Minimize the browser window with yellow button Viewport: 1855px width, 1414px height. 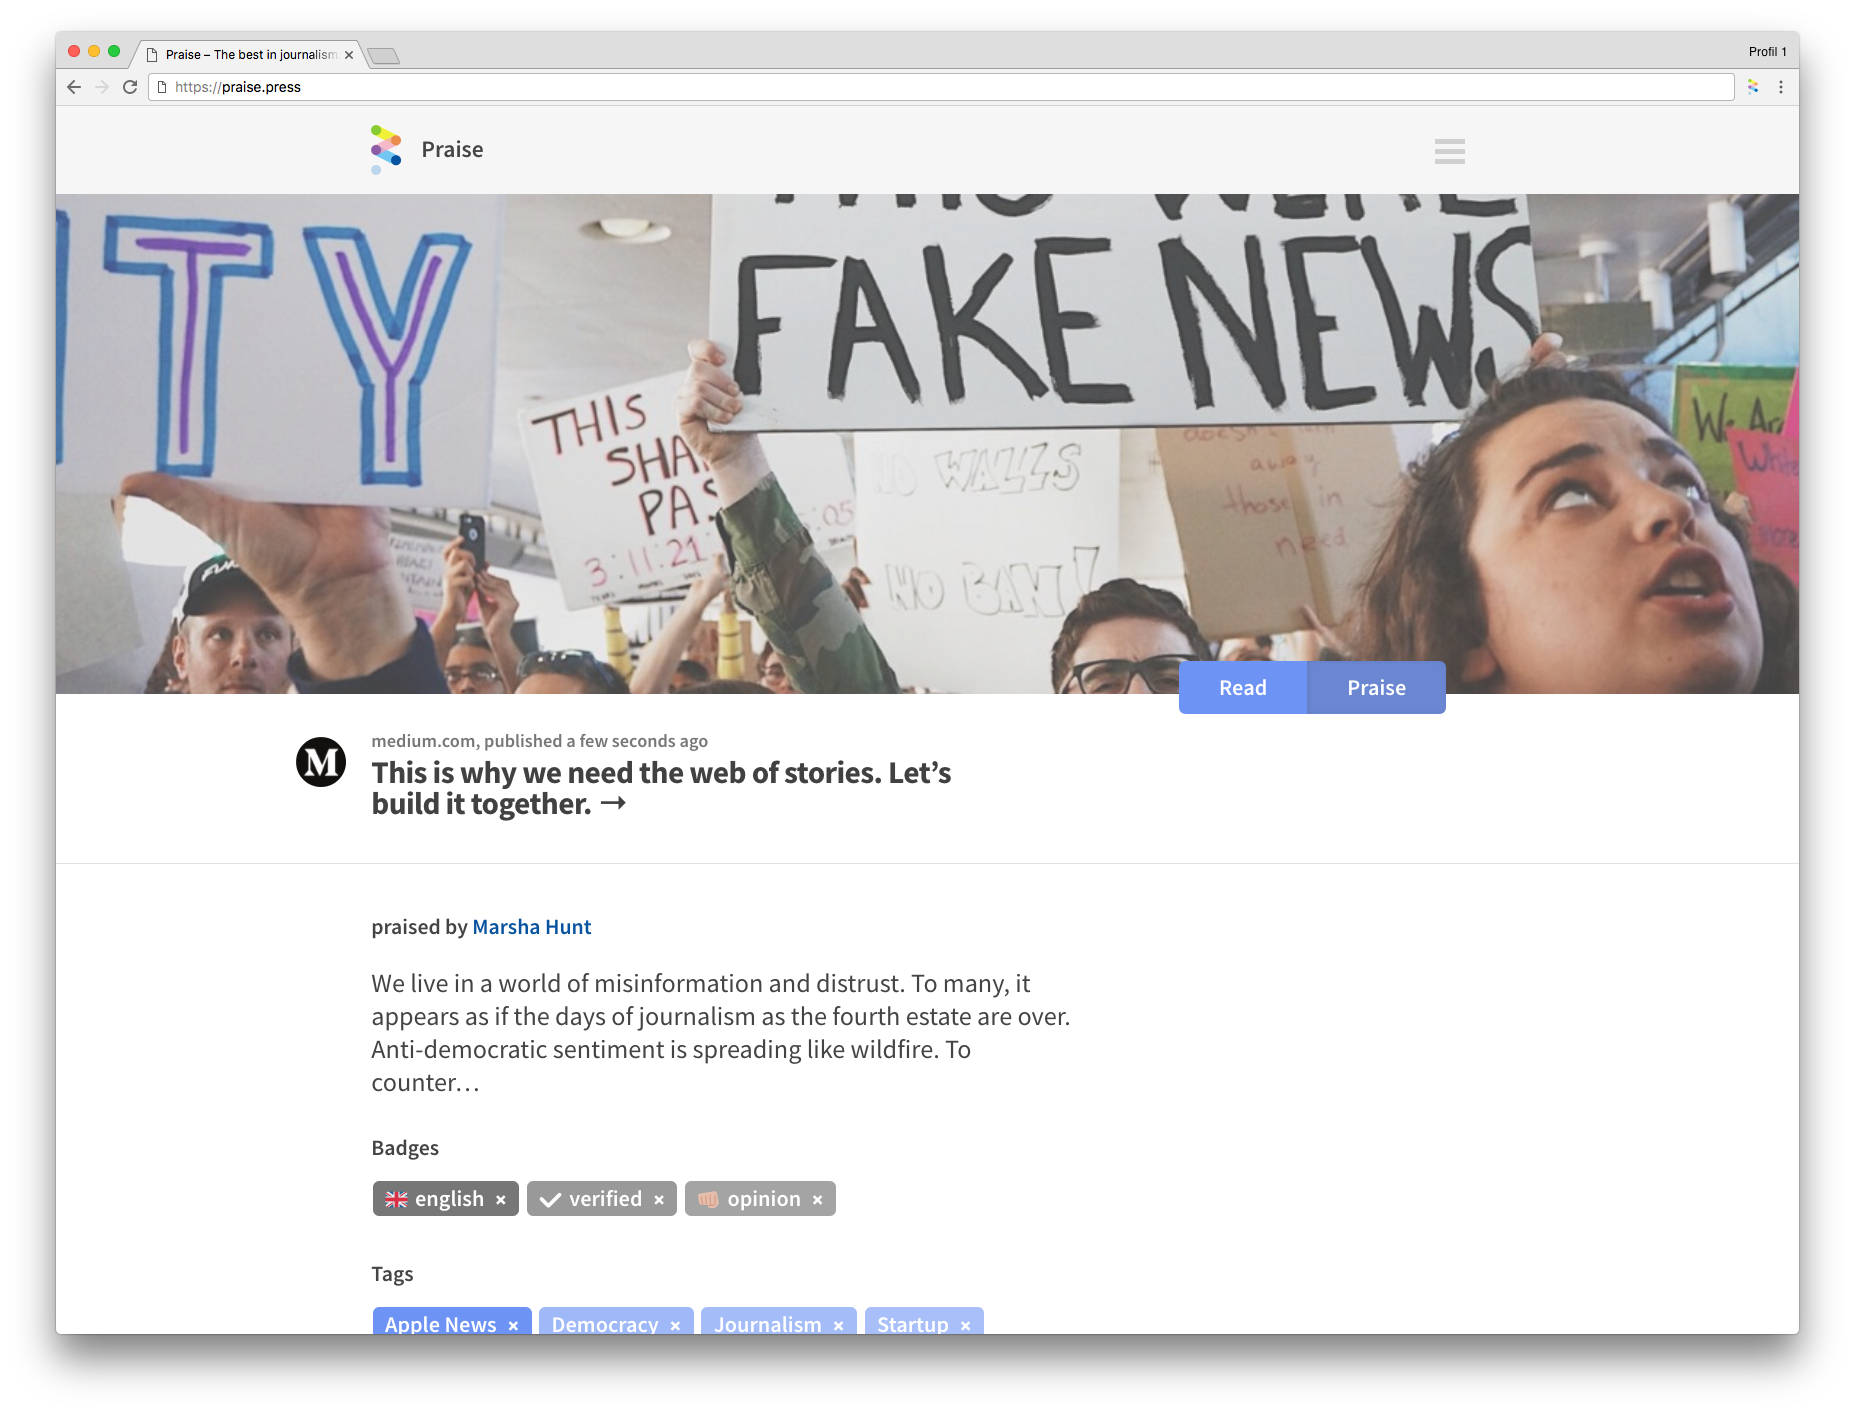point(94,51)
